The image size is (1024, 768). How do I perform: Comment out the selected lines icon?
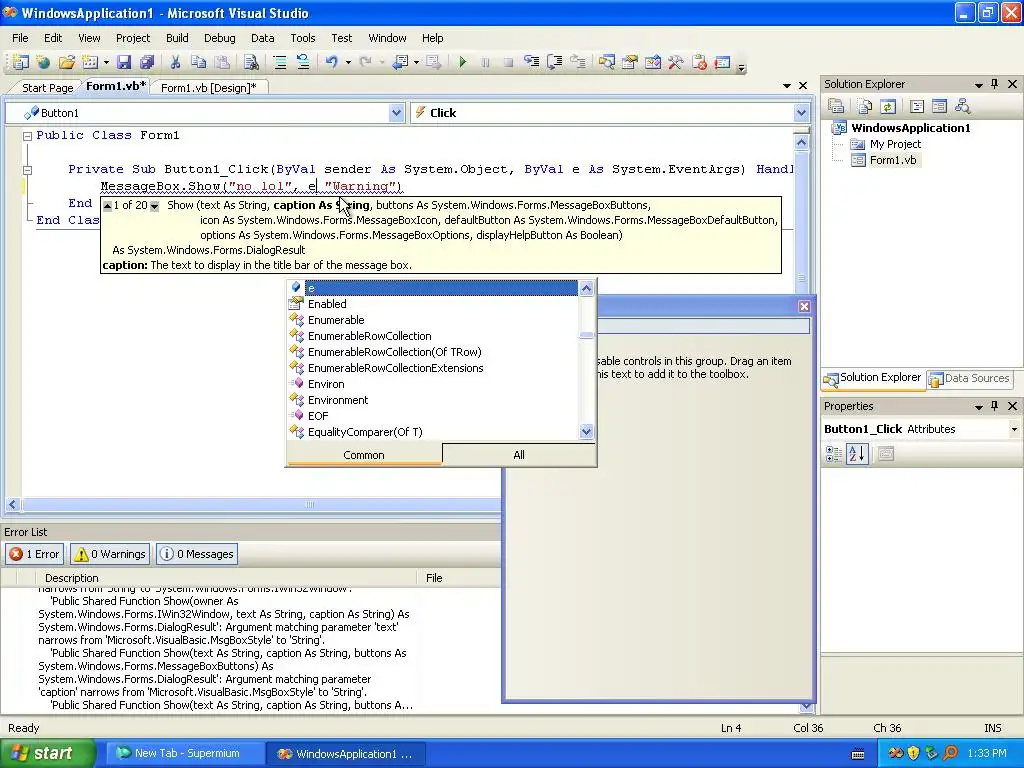pyautogui.click(x=280, y=62)
